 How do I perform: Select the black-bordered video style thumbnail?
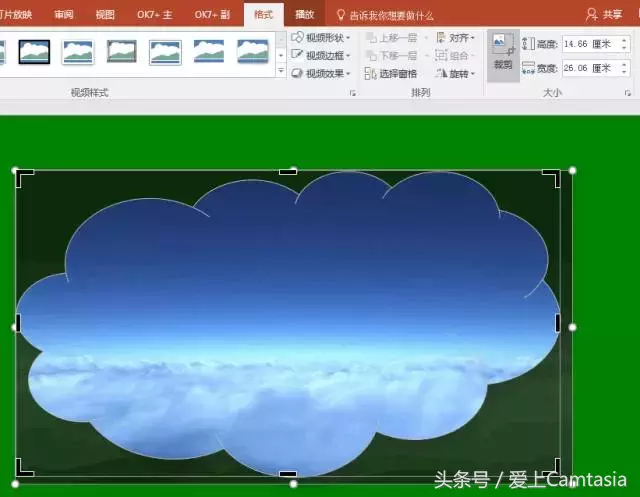[34, 52]
